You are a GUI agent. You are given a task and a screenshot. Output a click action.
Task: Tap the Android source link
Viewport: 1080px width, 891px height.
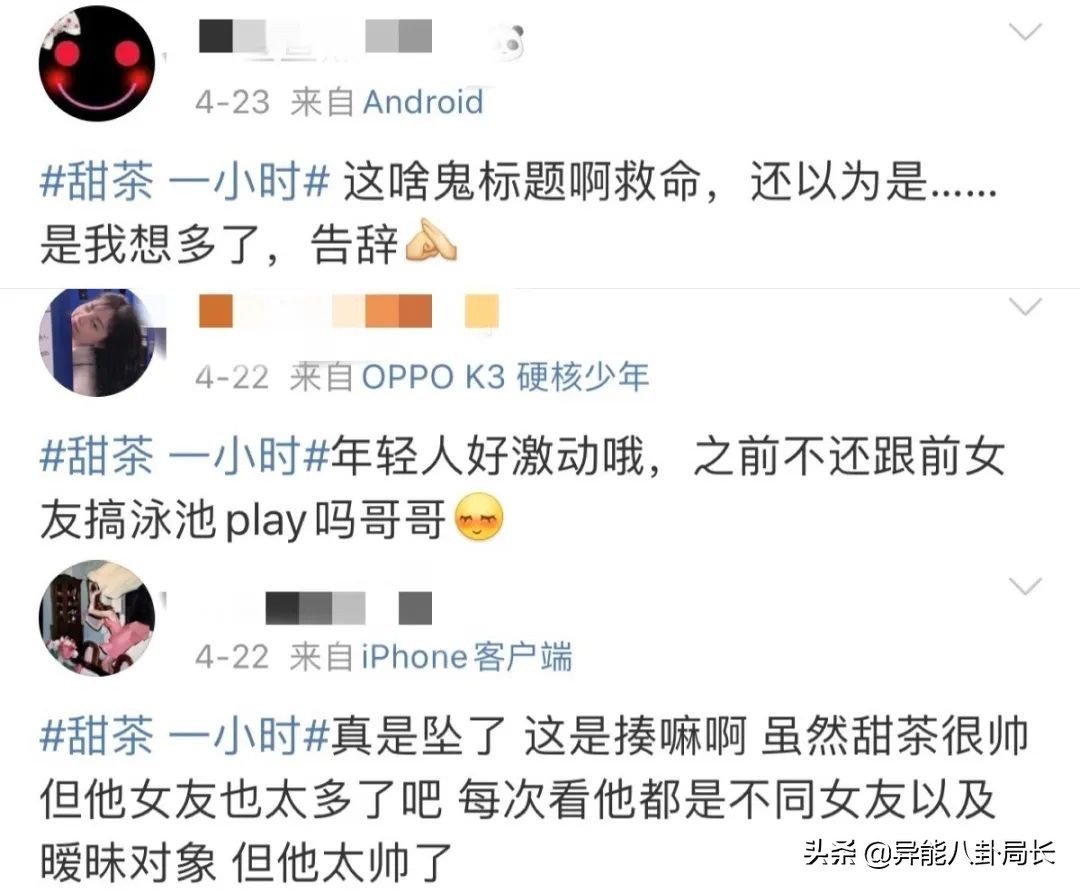(x=423, y=103)
